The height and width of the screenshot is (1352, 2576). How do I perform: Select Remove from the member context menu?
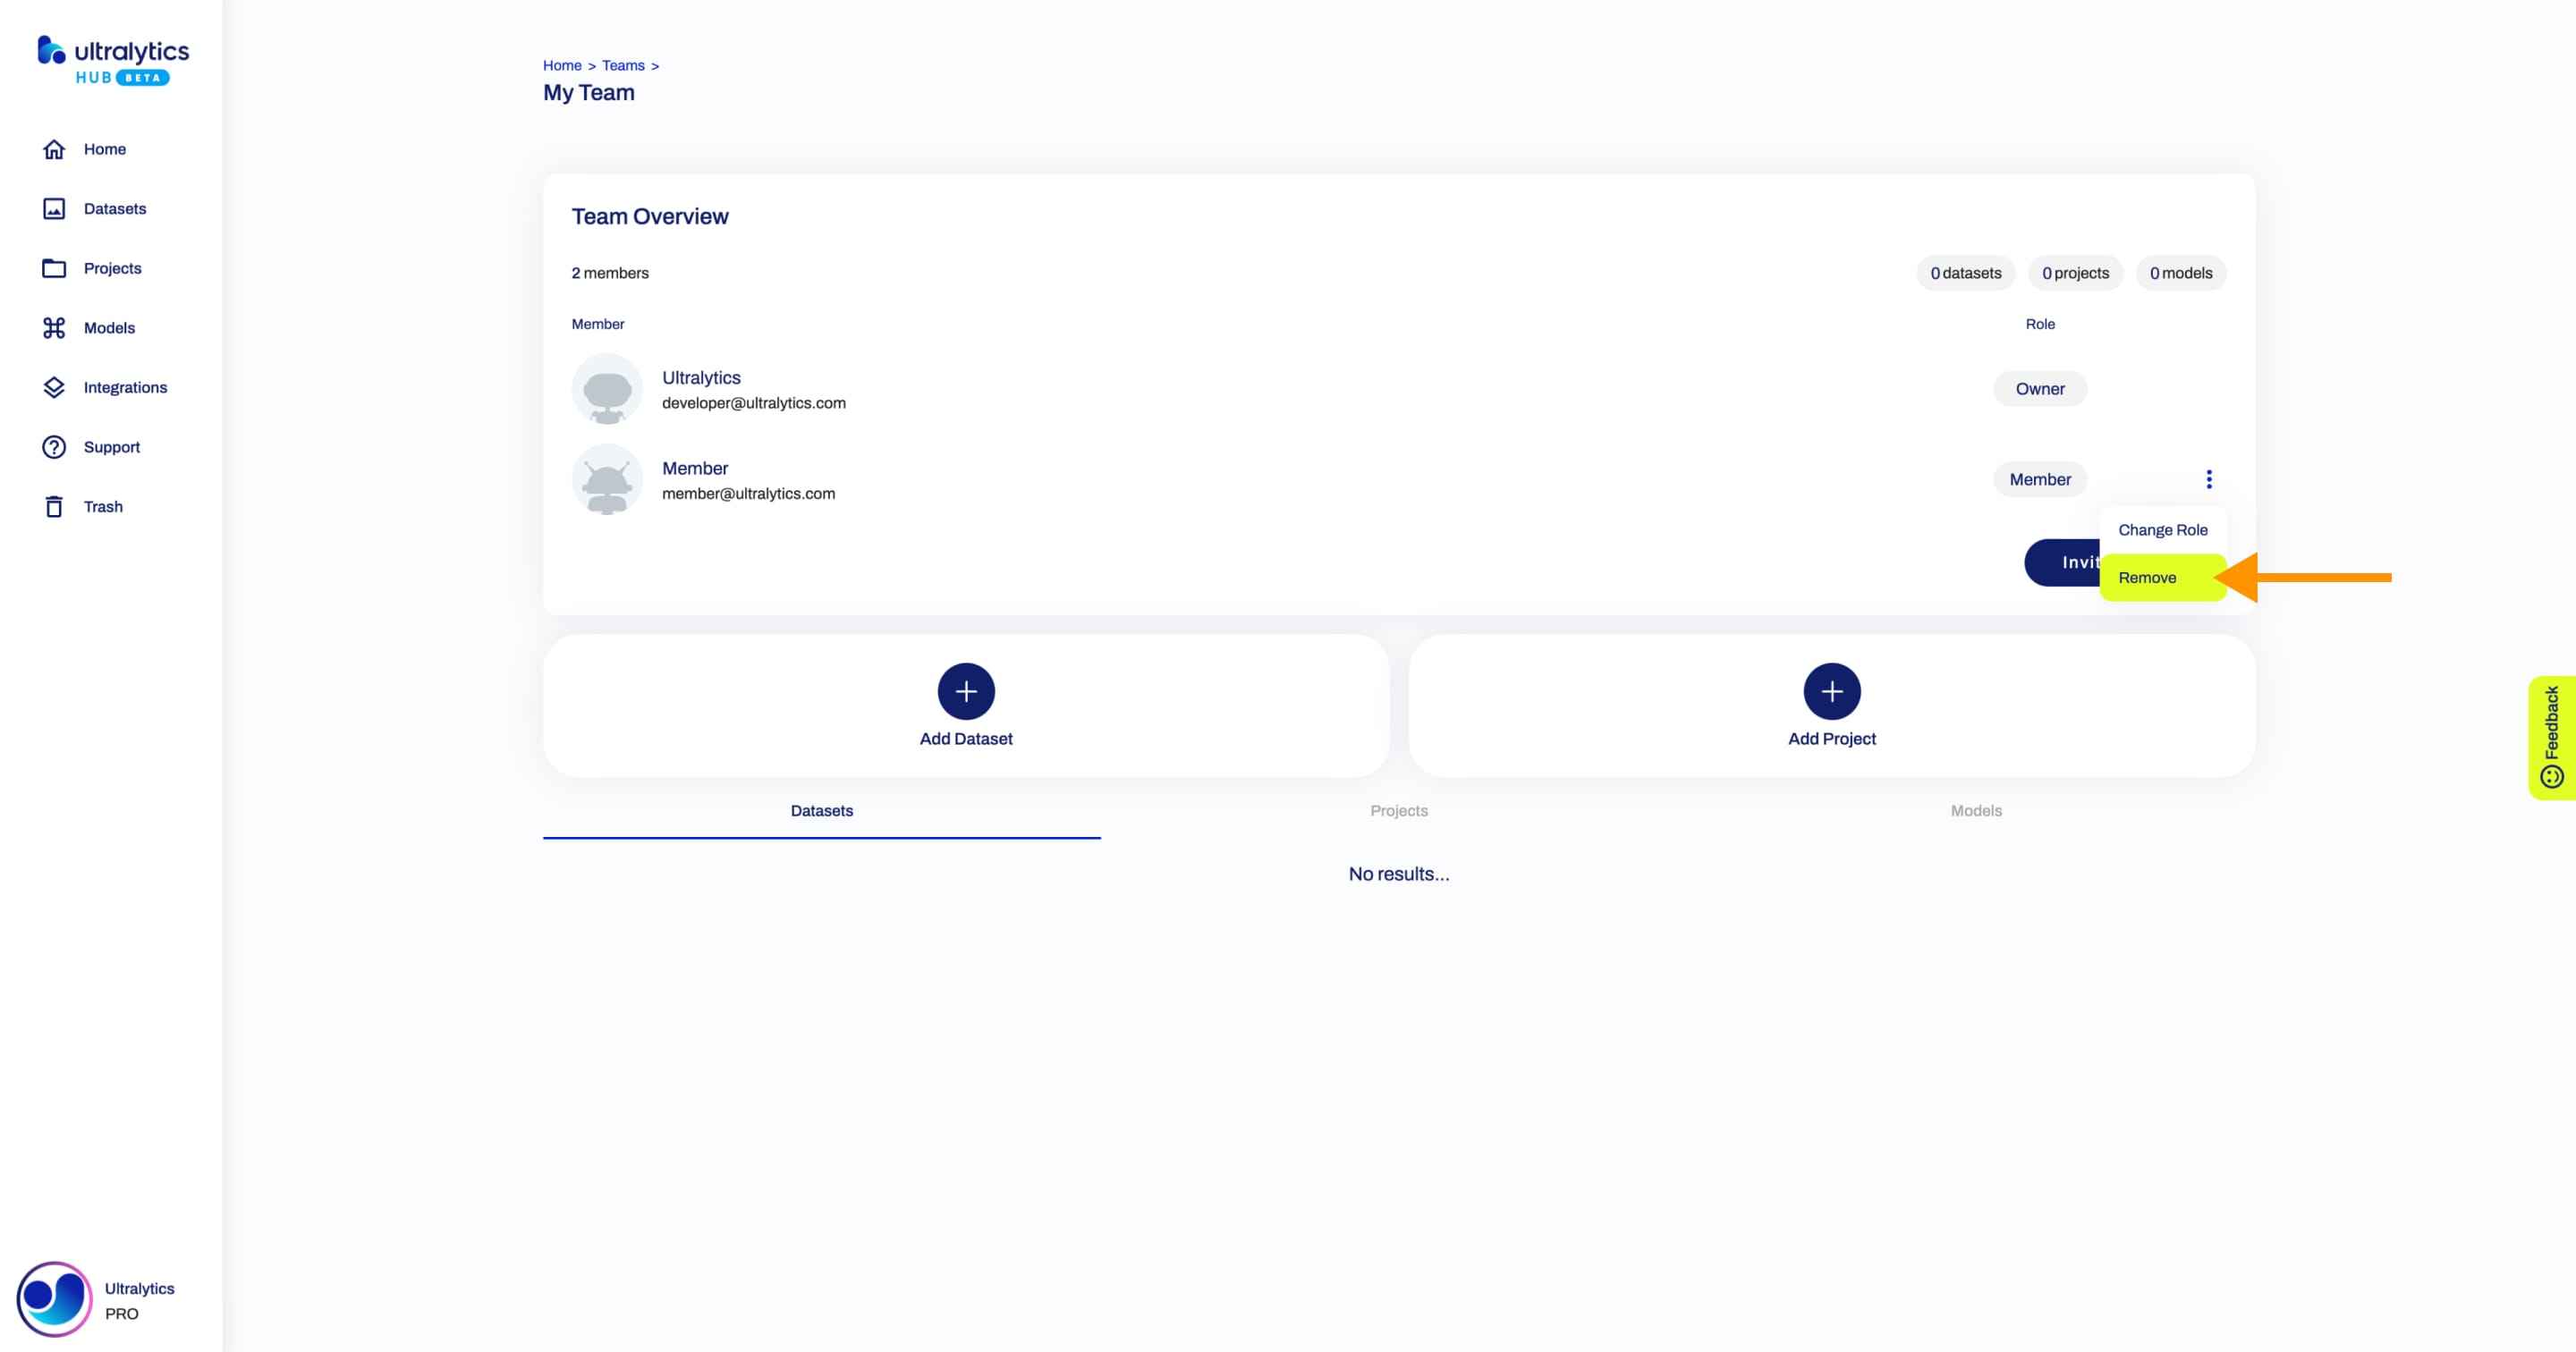(x=2148, y=578)
